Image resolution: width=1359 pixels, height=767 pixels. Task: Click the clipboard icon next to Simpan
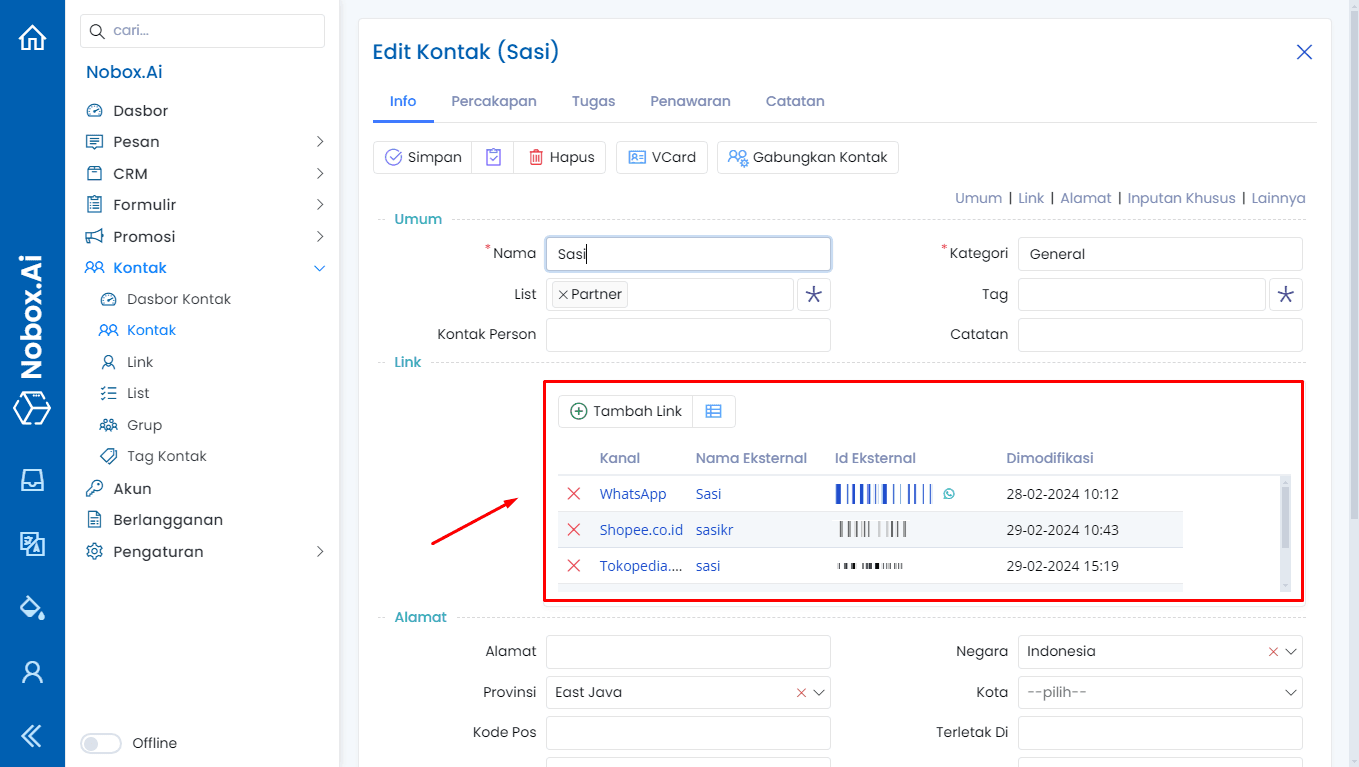(x=493, y=157)
